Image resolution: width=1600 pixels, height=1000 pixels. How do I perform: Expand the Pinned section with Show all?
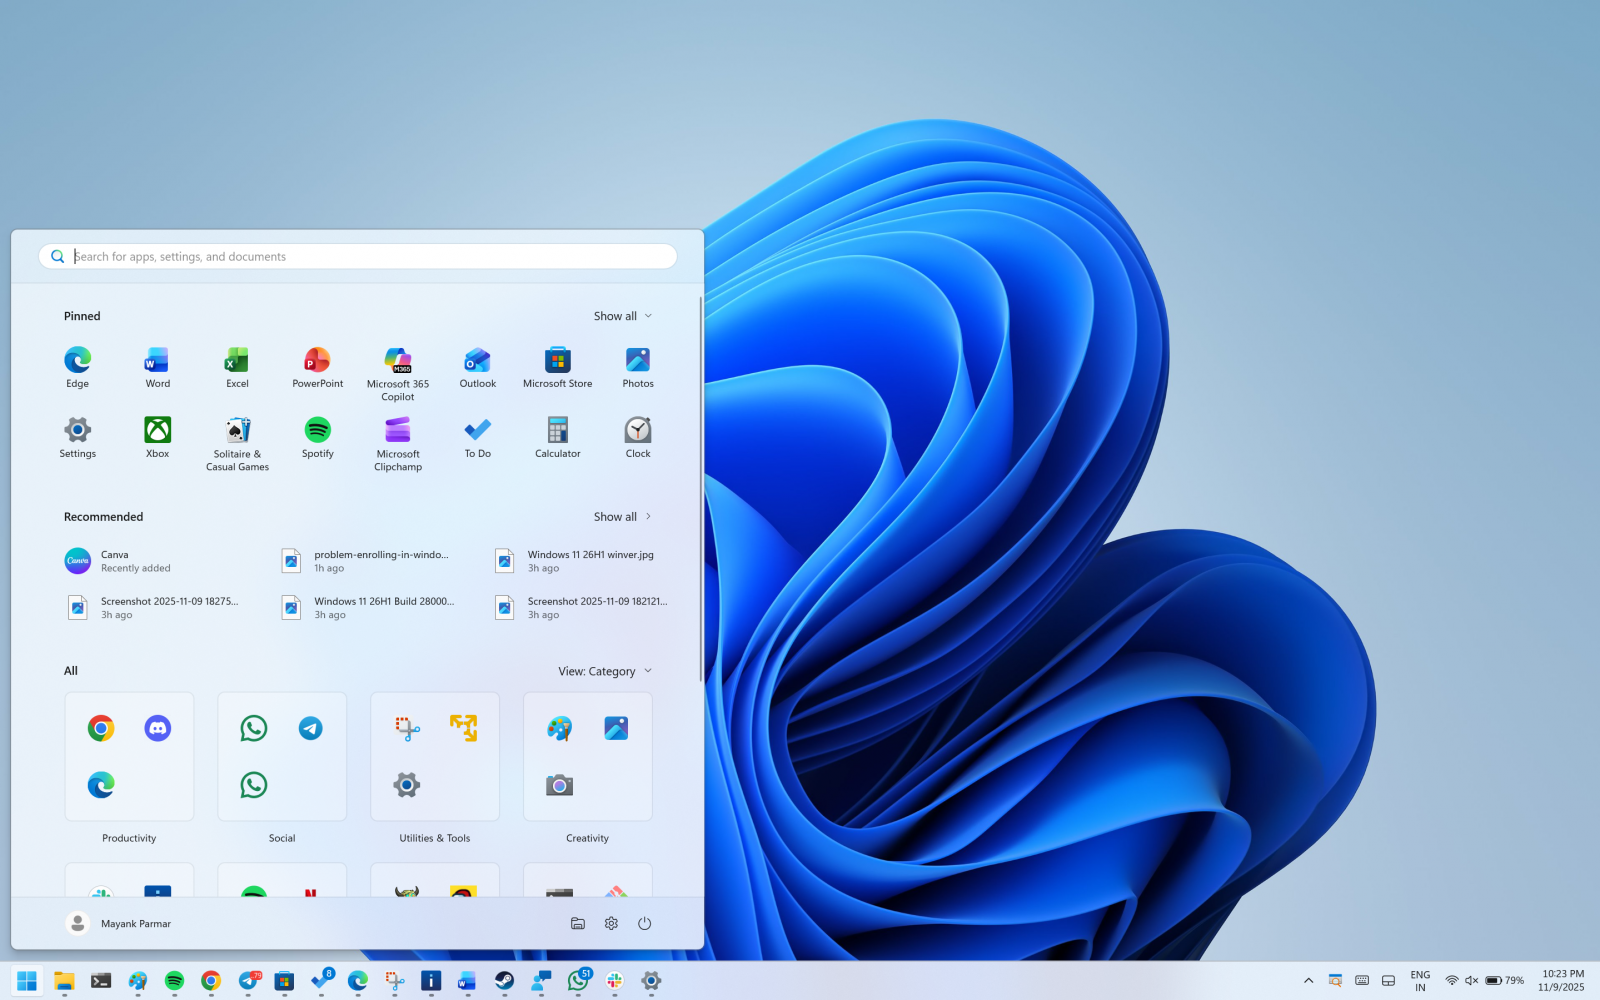pyautogui.click(x=622, y=315)
